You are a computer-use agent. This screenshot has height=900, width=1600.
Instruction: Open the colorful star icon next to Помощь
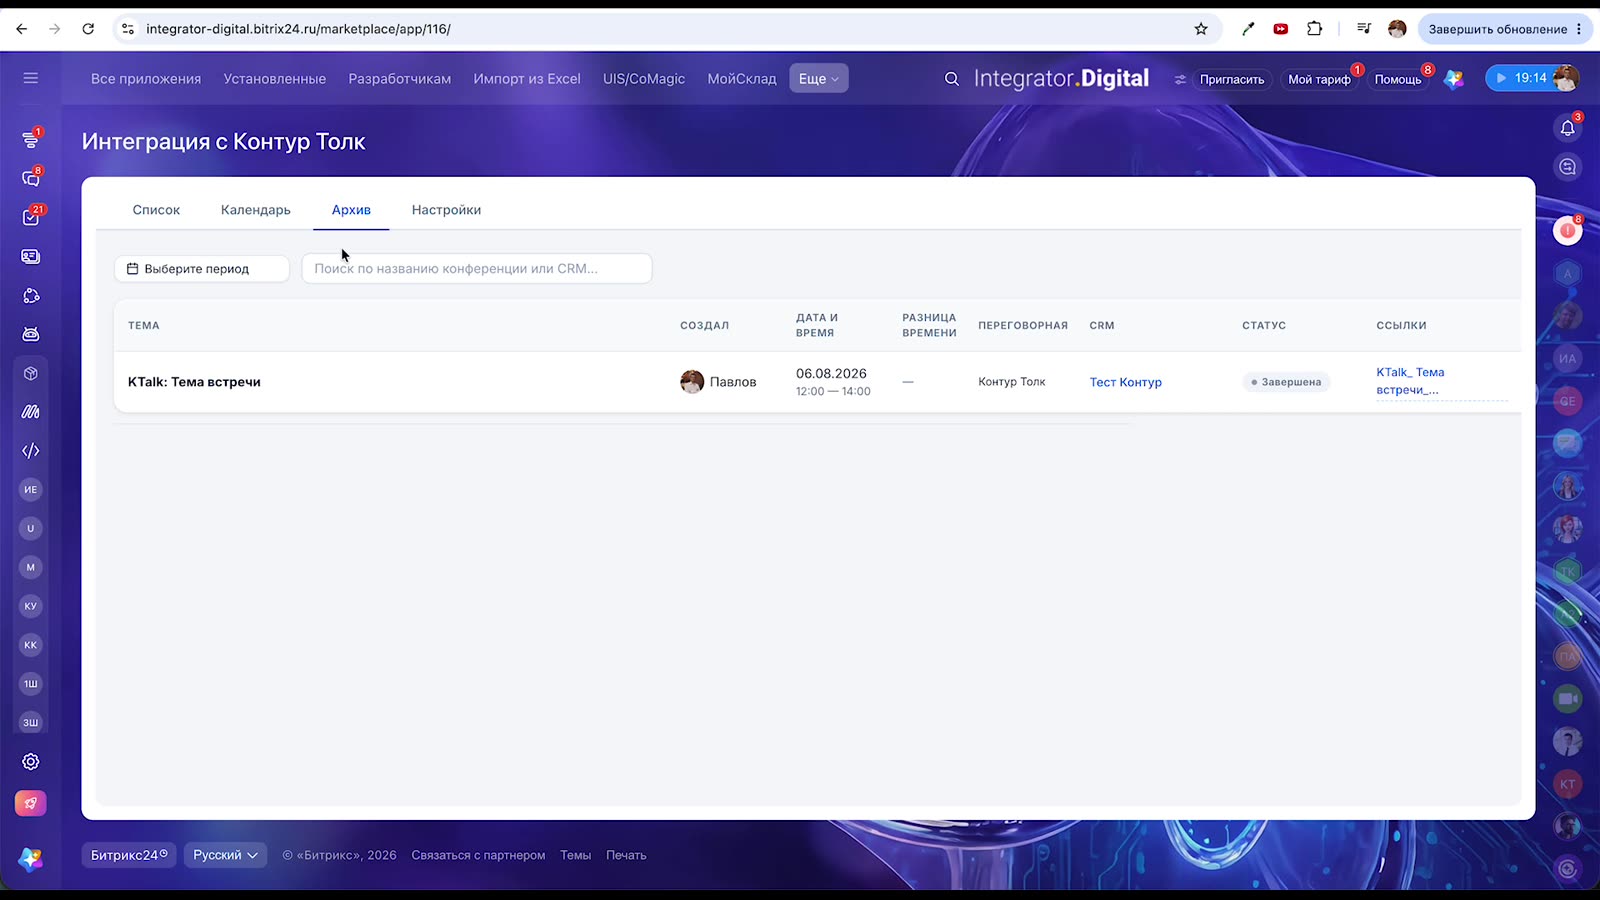click(x=1454, y=79)
